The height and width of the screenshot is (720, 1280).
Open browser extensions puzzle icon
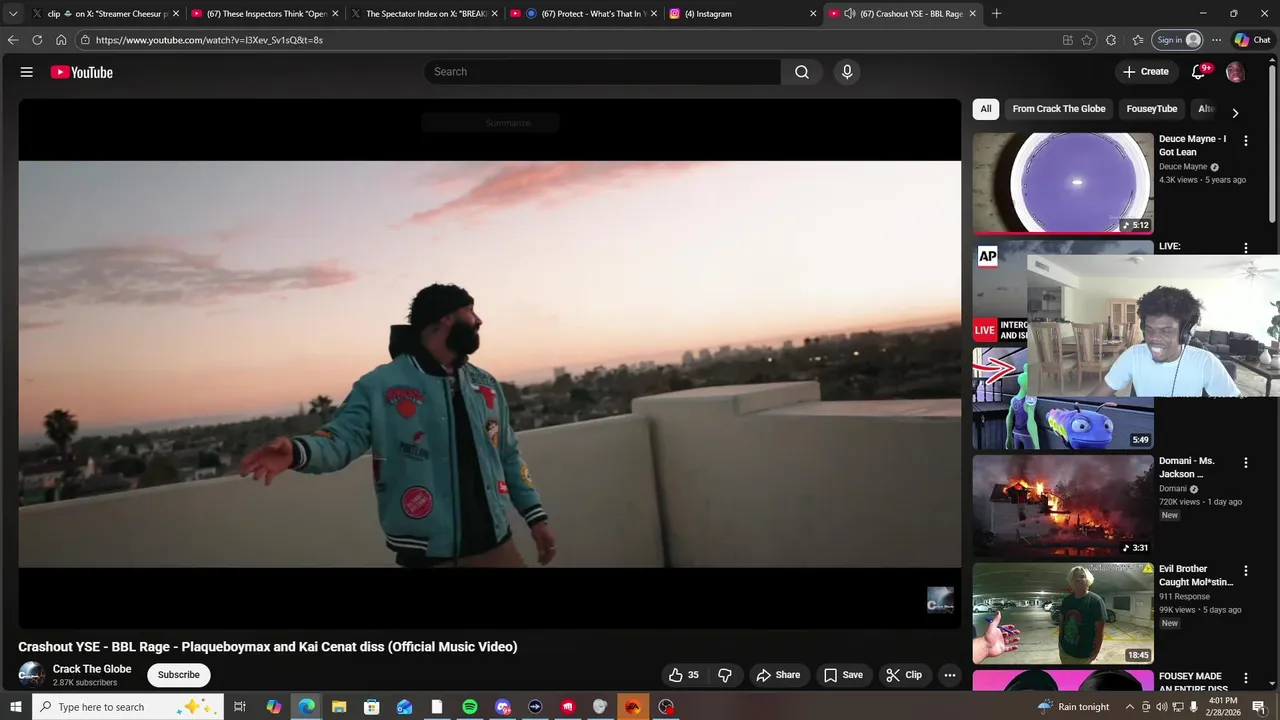point(1111,40)
